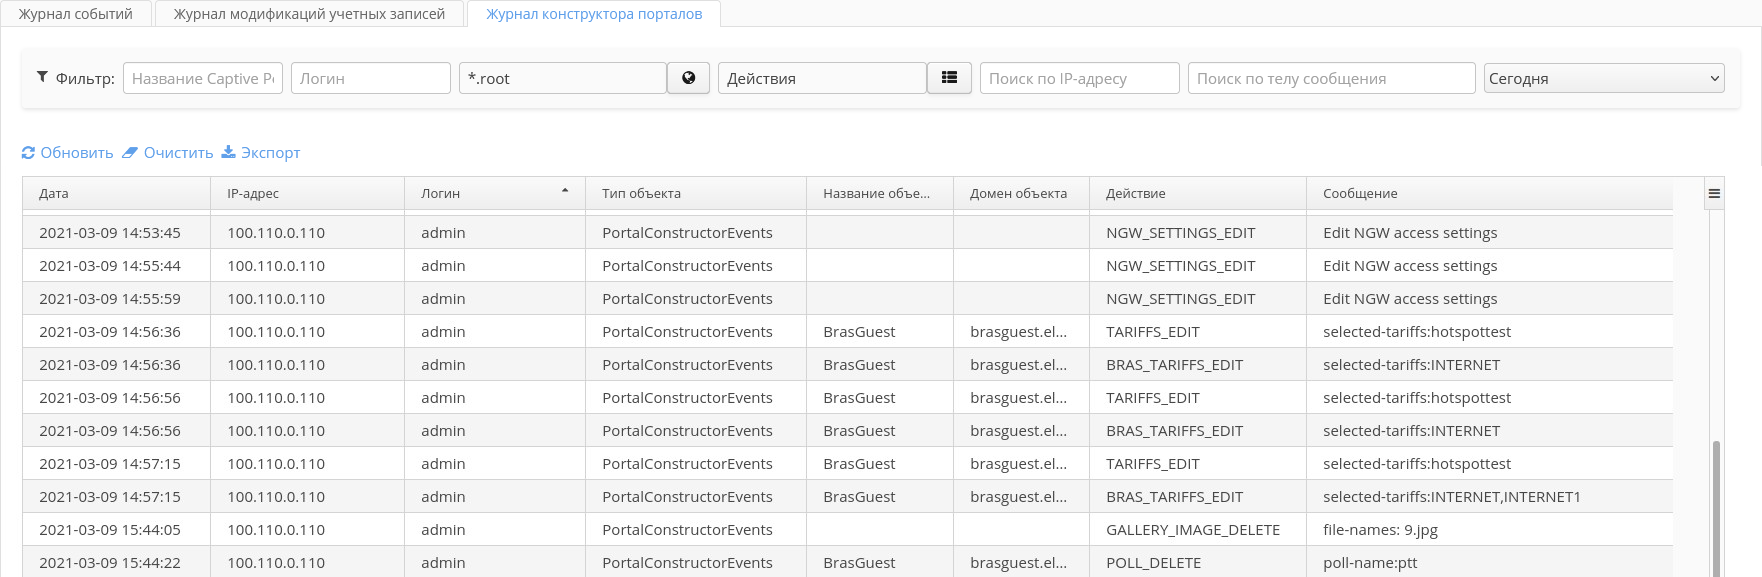The width and height of the screenshot is (1762, 577).
Task: Click the Captive Portal name filter field
Action: tap(203, 78)
